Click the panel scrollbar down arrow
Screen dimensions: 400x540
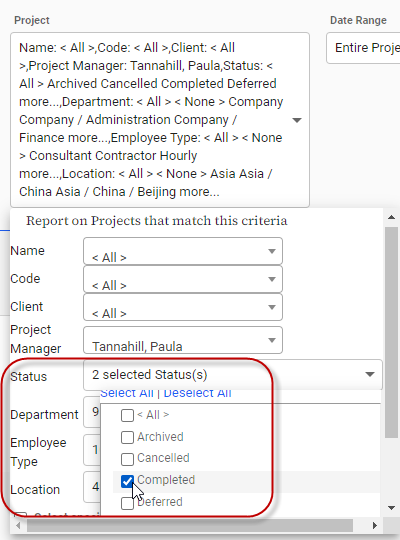click(391, 508)
